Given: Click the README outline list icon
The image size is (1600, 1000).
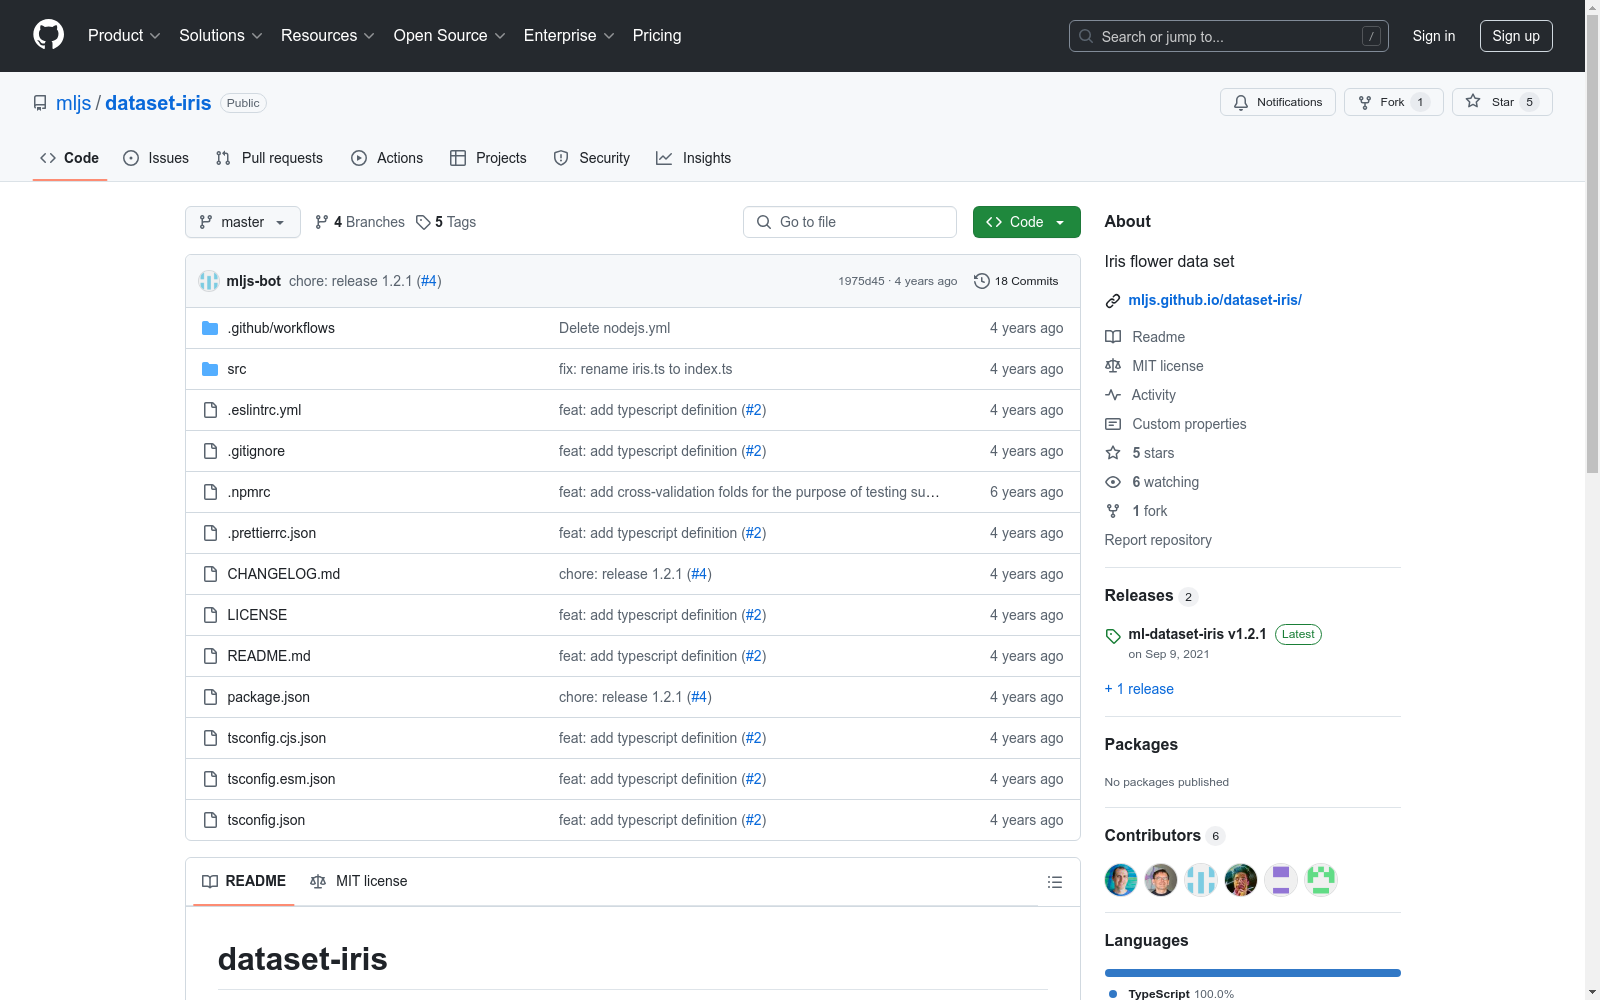Looking at the screenshot, I should (x=1054, y=882).
